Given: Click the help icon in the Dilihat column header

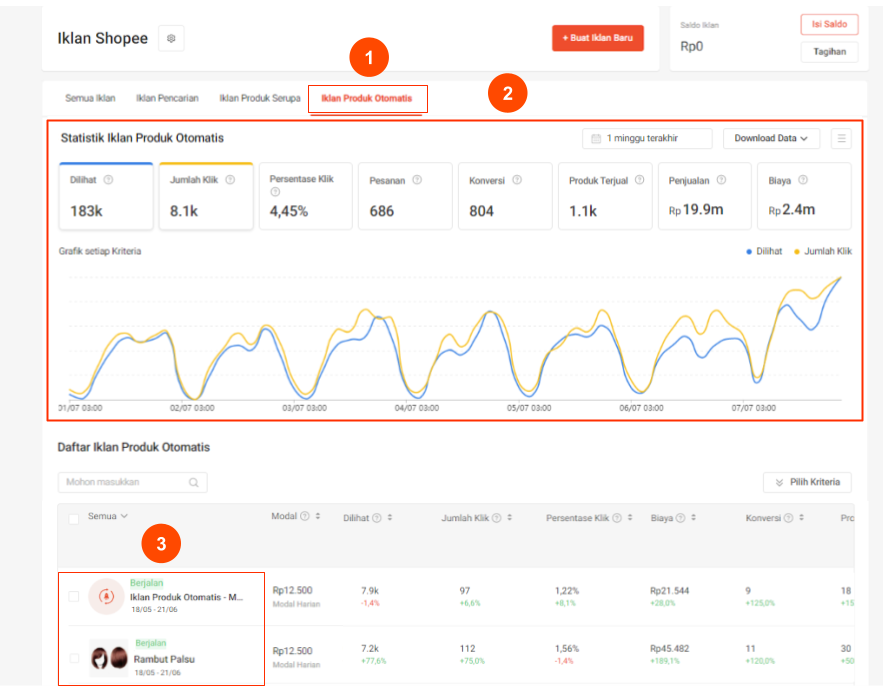Looking at the screenshot, I should [377, 518].
